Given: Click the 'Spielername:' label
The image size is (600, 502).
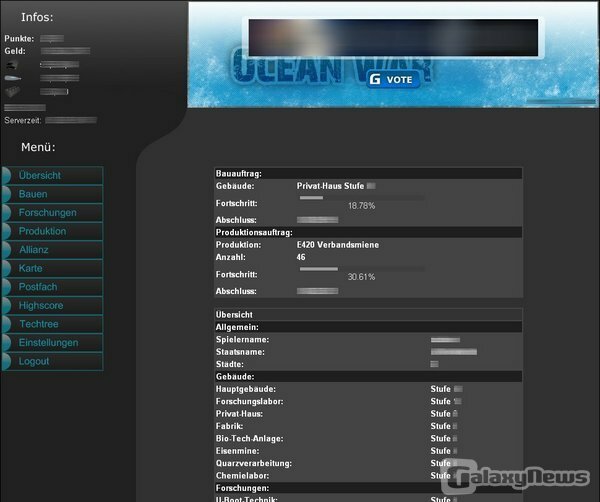Looking at the screenshot, I should click(x=242, y=340).
